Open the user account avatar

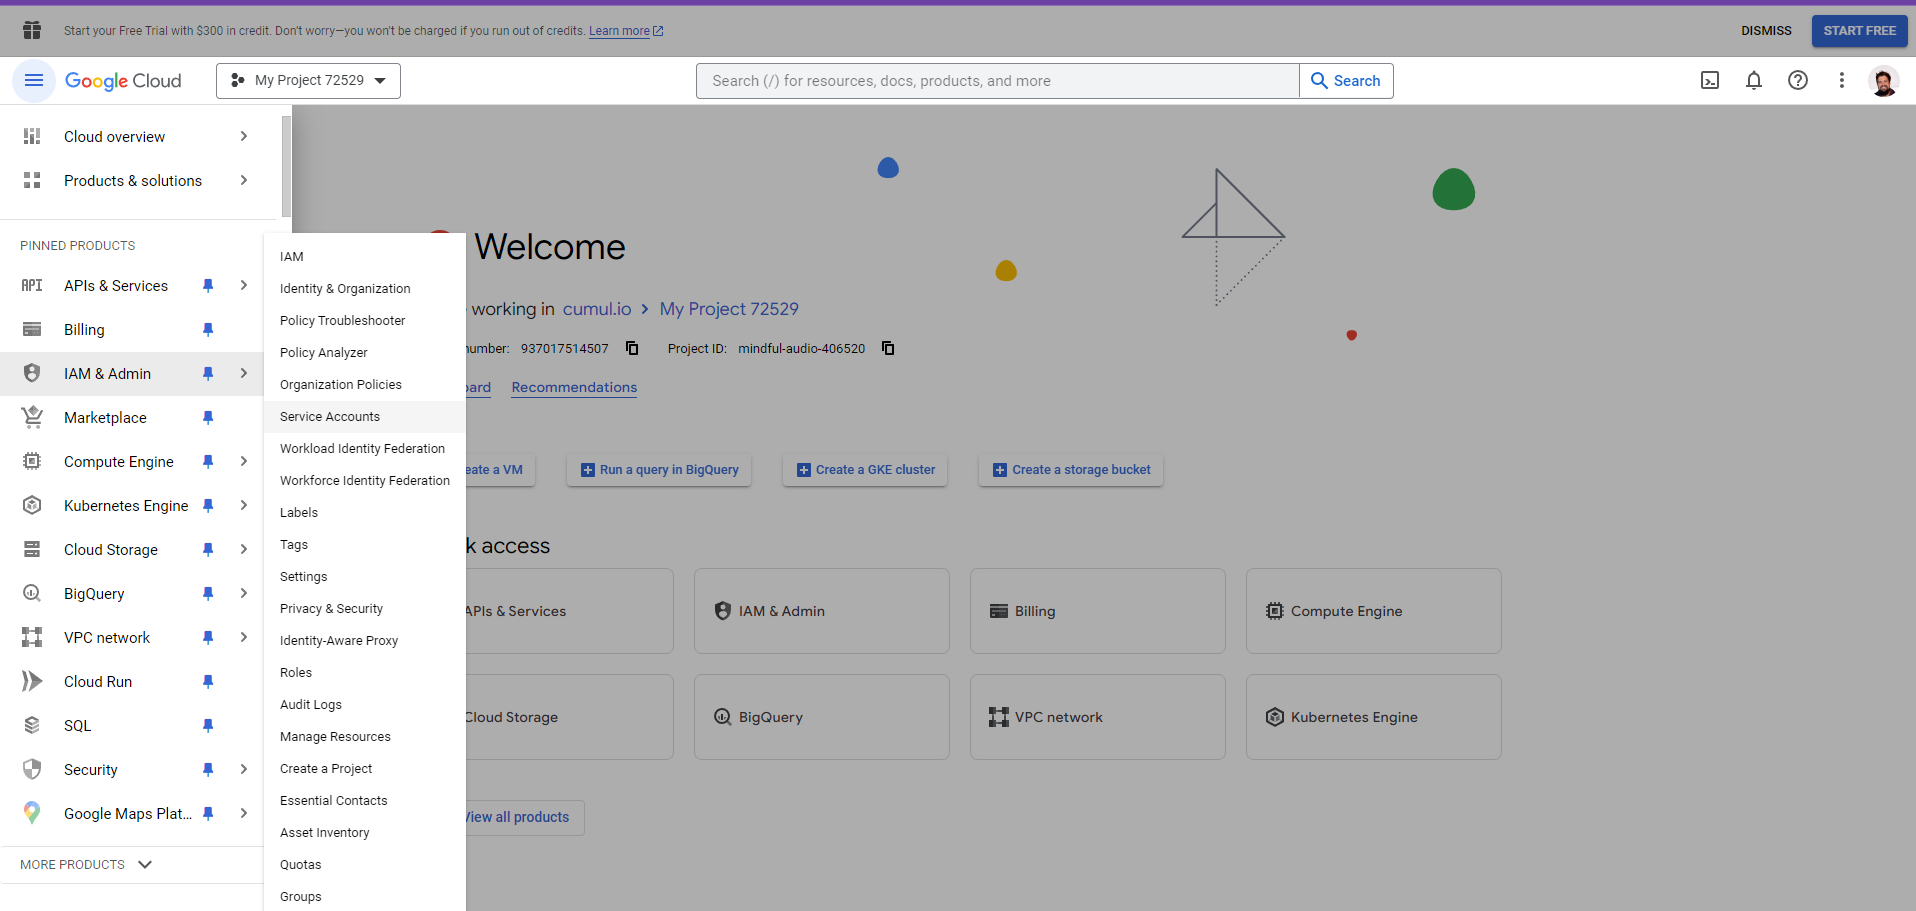(x=1883, y=81)
